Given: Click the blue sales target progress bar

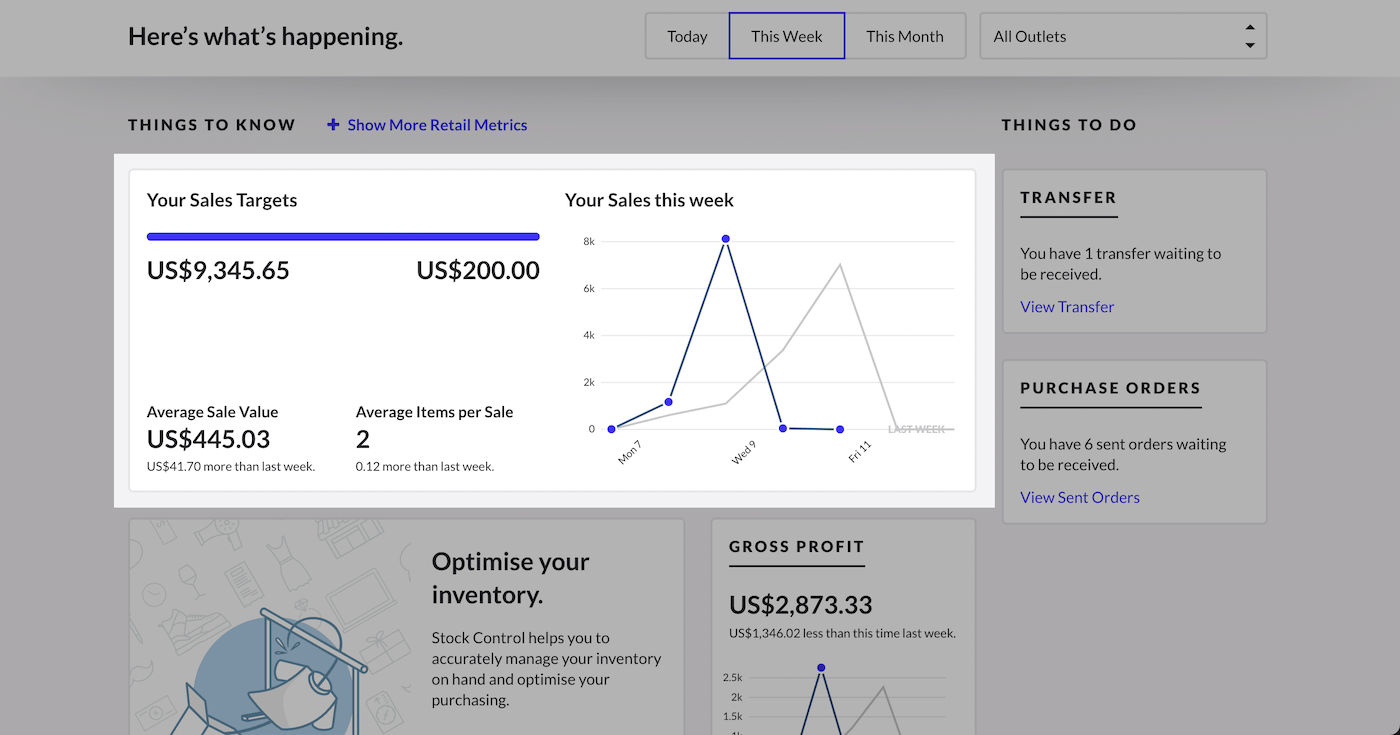Looking at the screenshot, I should pyautogui.click(x=343, y=237).
